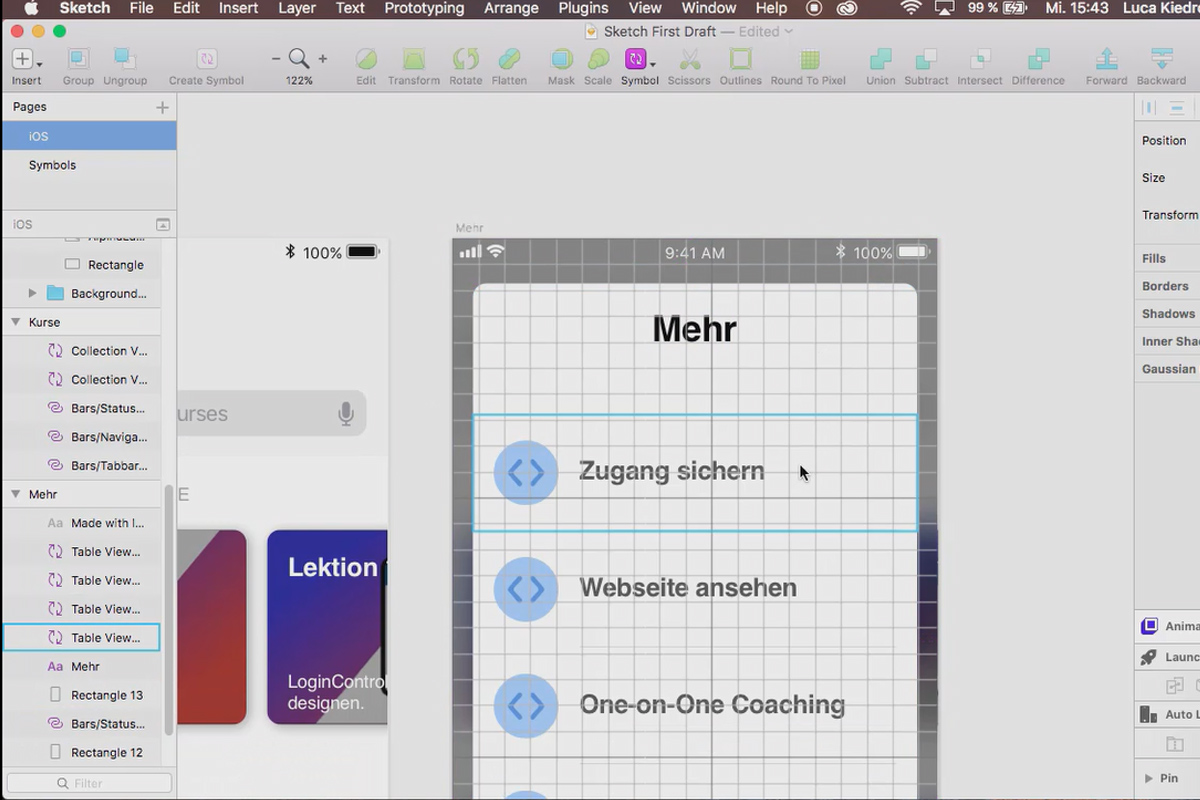Open the Insert menu in menu bar
This screenshot has height=800, width=1200.
[238, 8]
